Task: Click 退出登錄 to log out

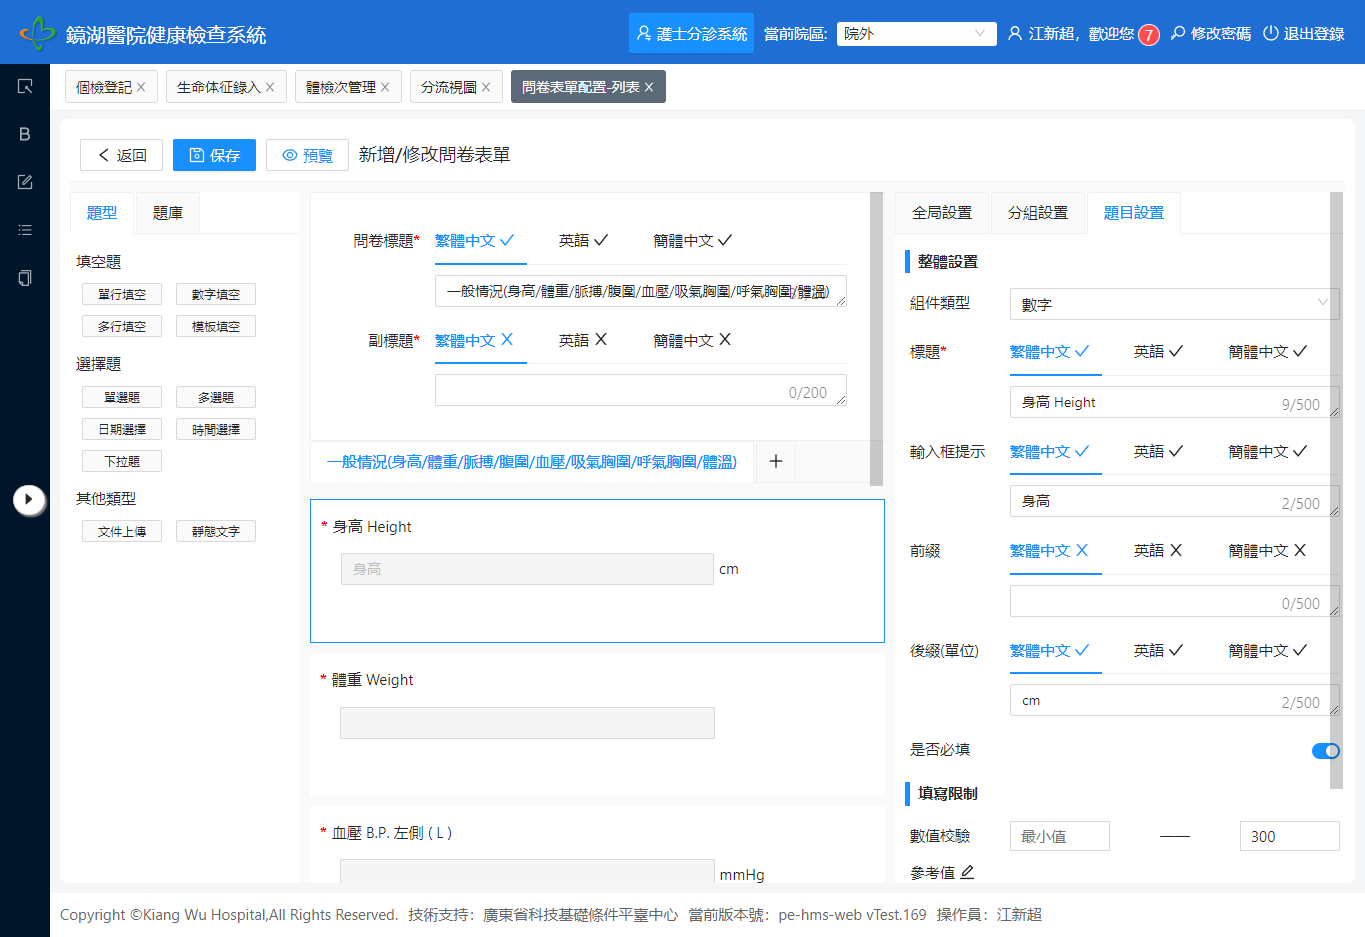Action: click(1303, 34)
